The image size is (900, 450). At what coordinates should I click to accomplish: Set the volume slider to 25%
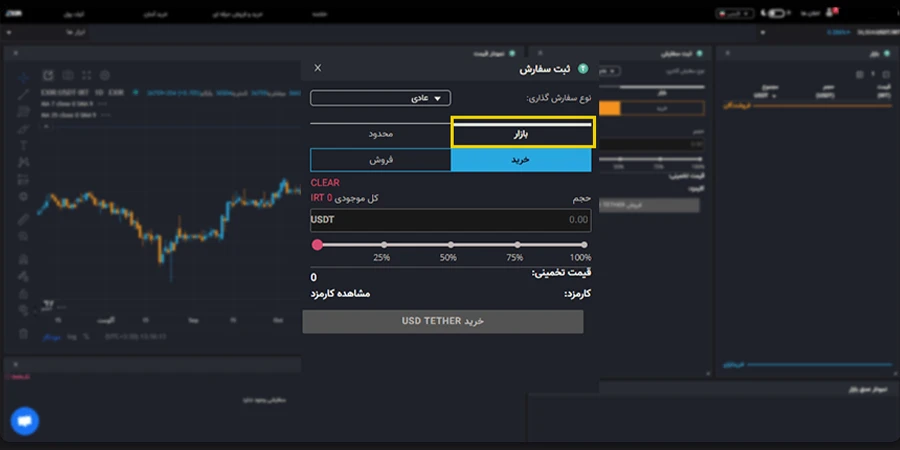pos(384,245)
